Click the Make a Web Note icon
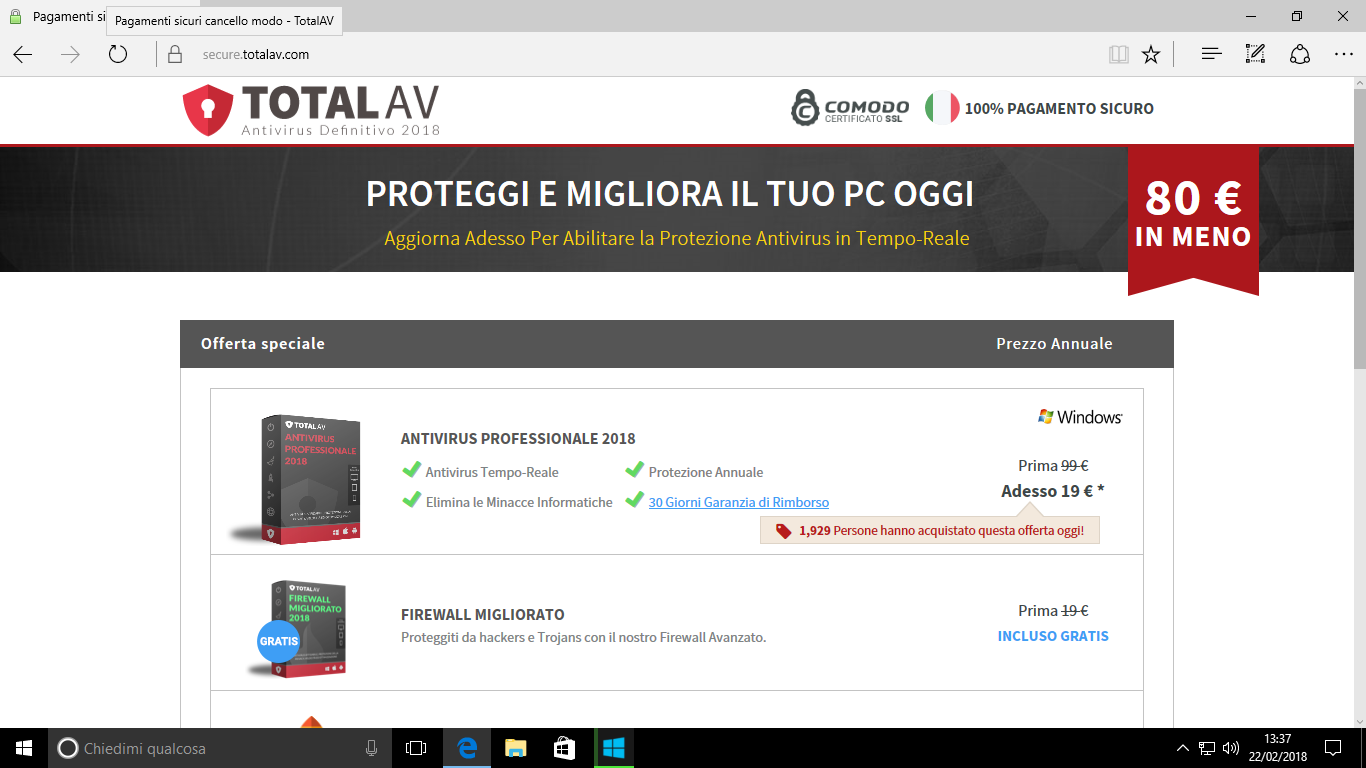Screen dimensions: 1366x768 tap(1254, 55)
